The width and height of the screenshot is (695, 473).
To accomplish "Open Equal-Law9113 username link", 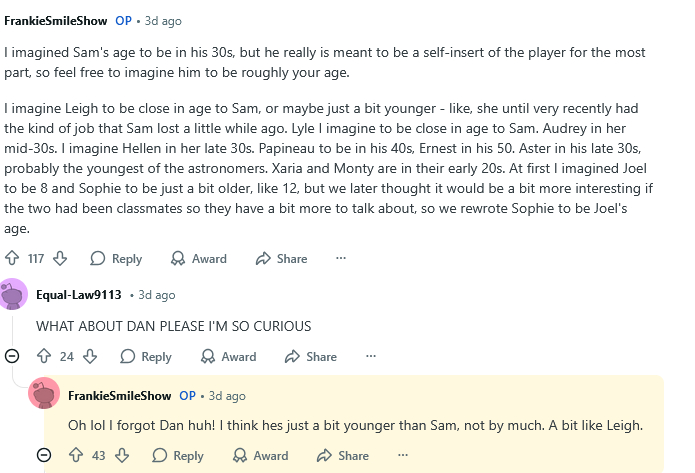I will (78, 295).
